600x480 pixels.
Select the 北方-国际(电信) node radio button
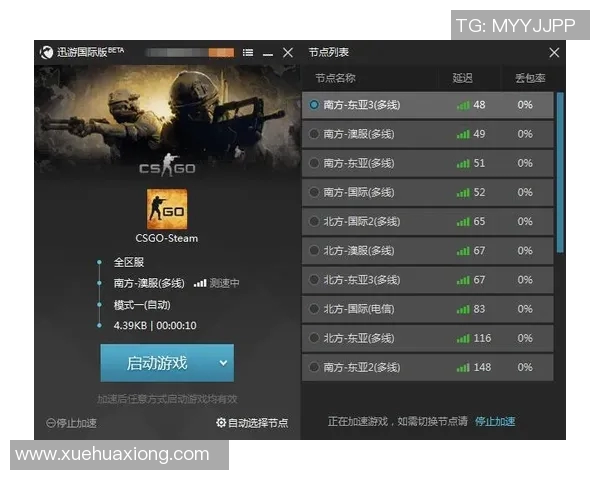[314, 309]
